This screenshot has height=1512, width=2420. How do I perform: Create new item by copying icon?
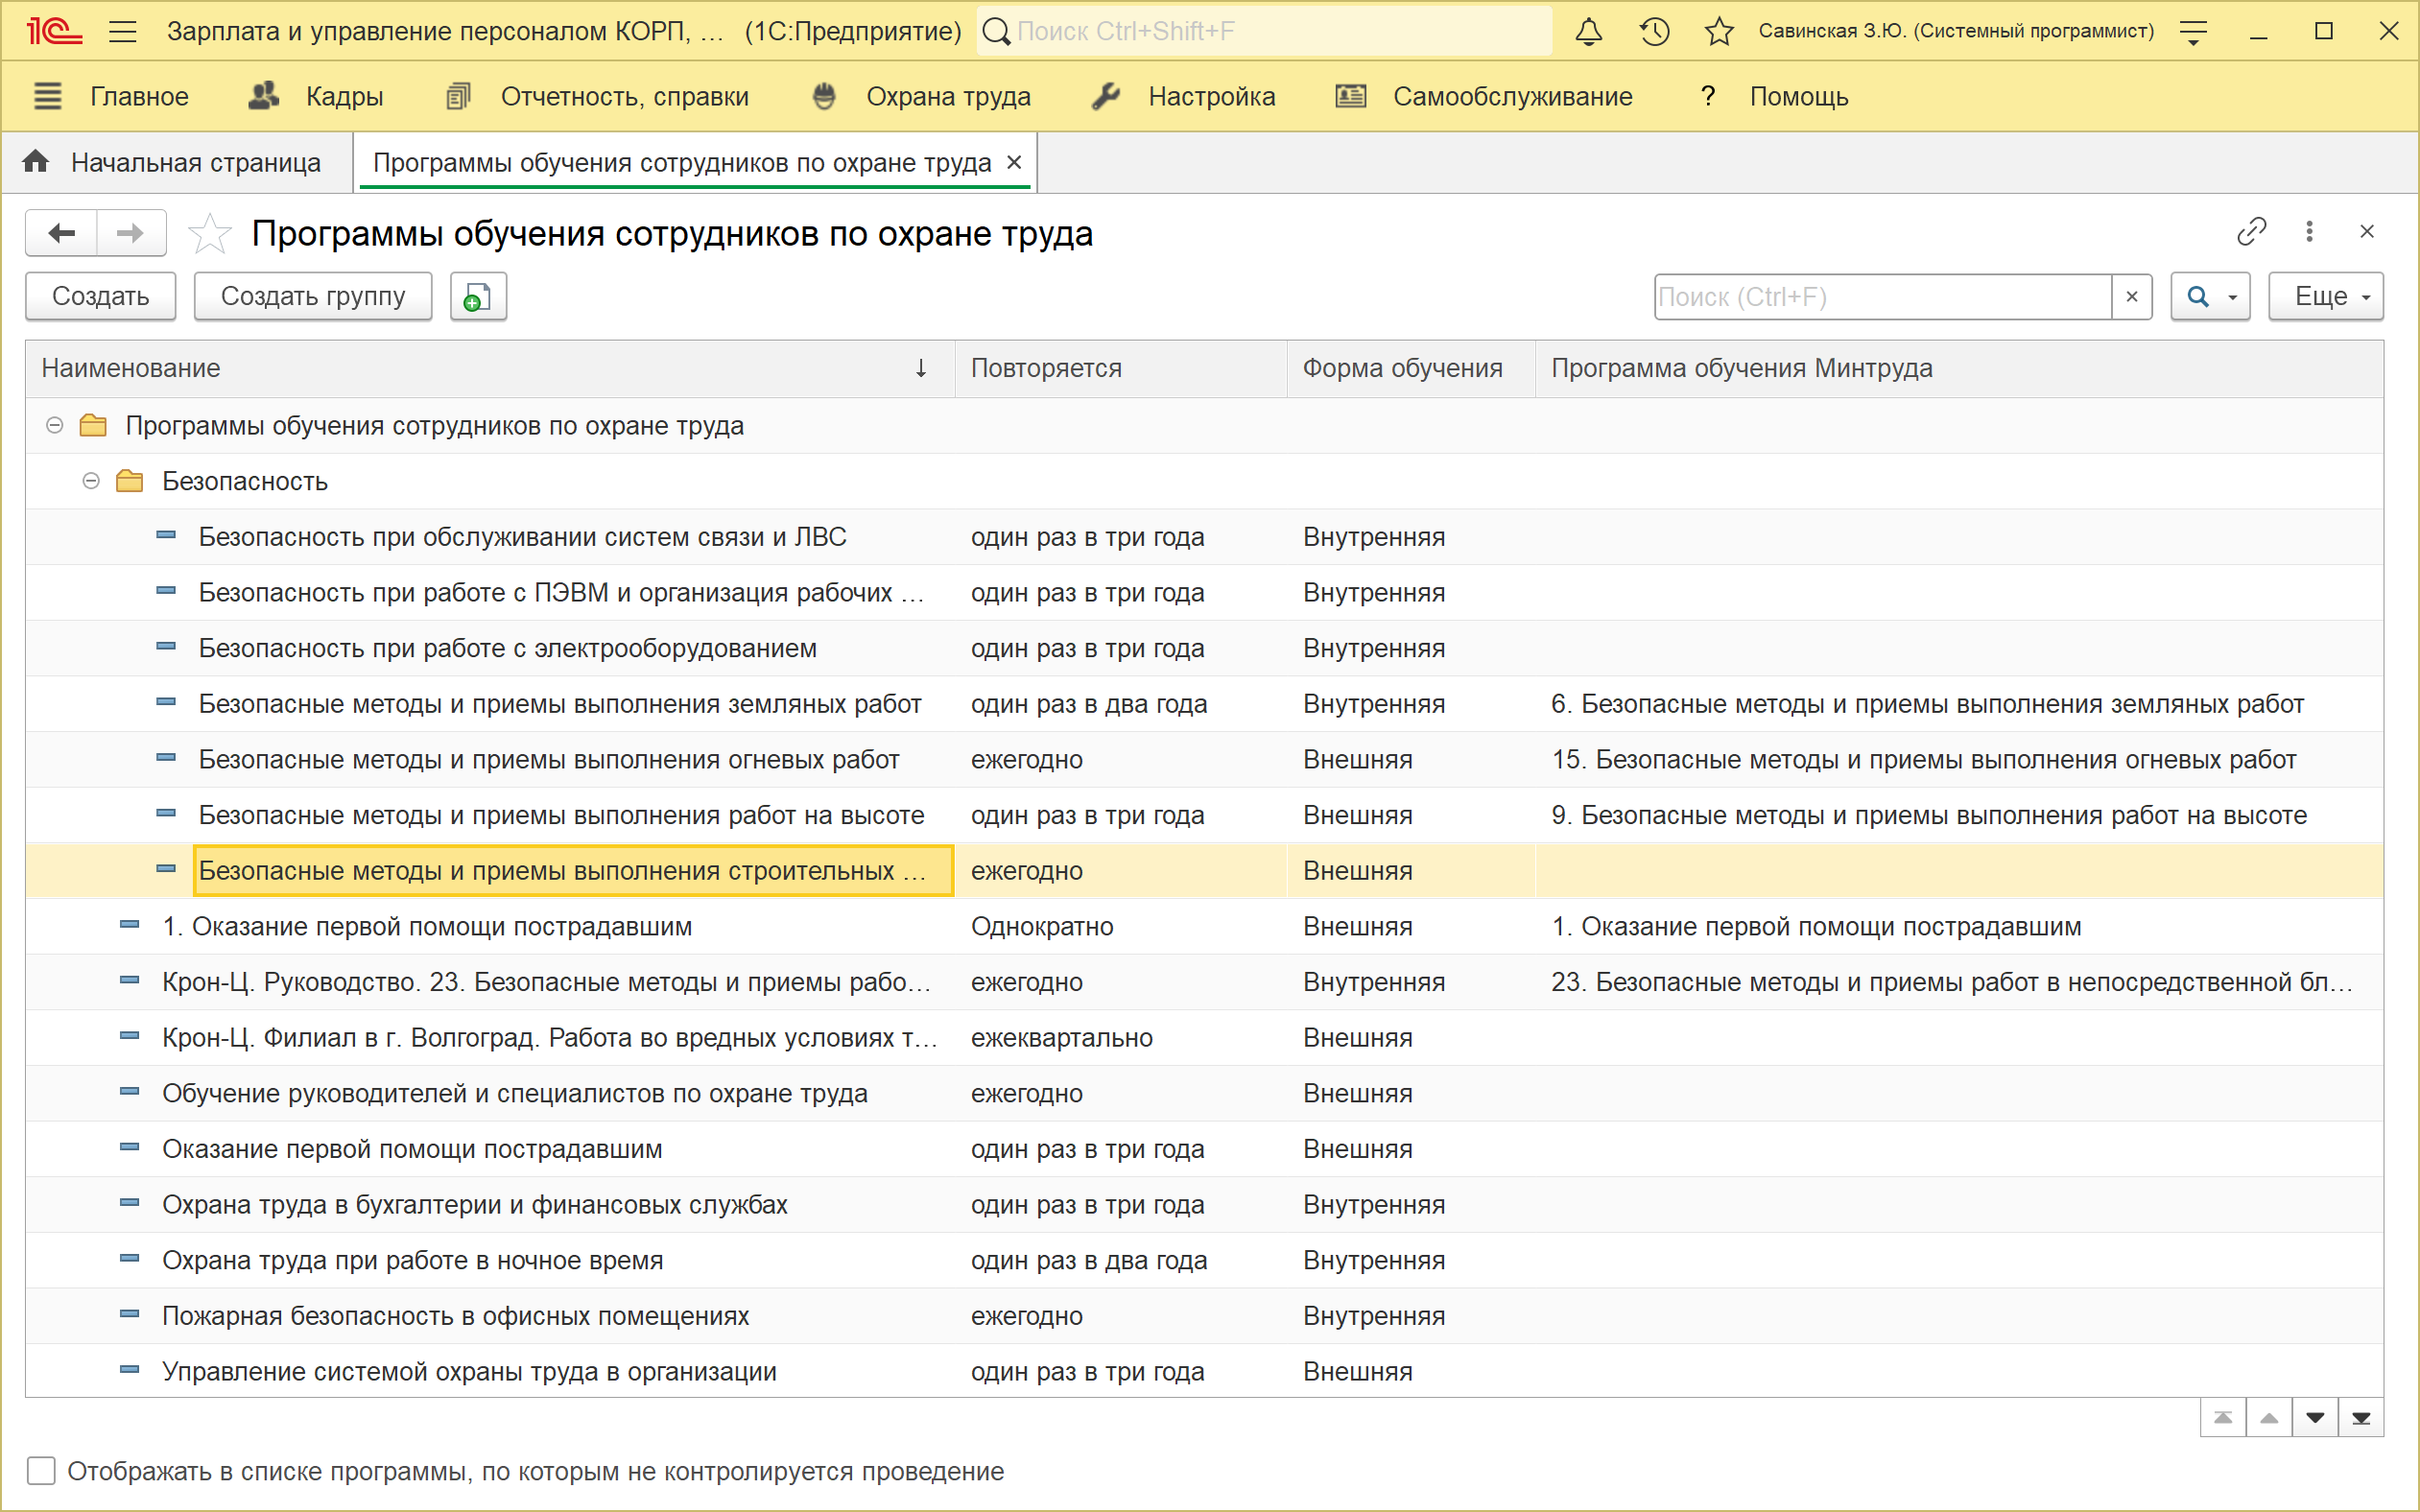[478, 297]
